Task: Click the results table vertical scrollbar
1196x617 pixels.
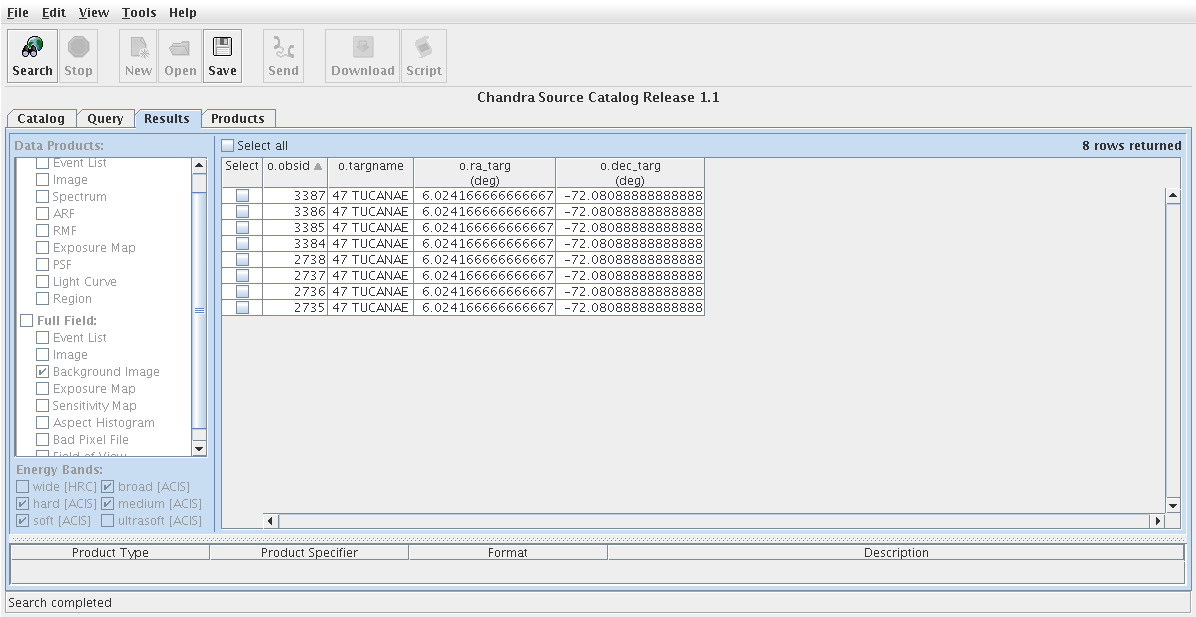Action: click(1173, 350)
